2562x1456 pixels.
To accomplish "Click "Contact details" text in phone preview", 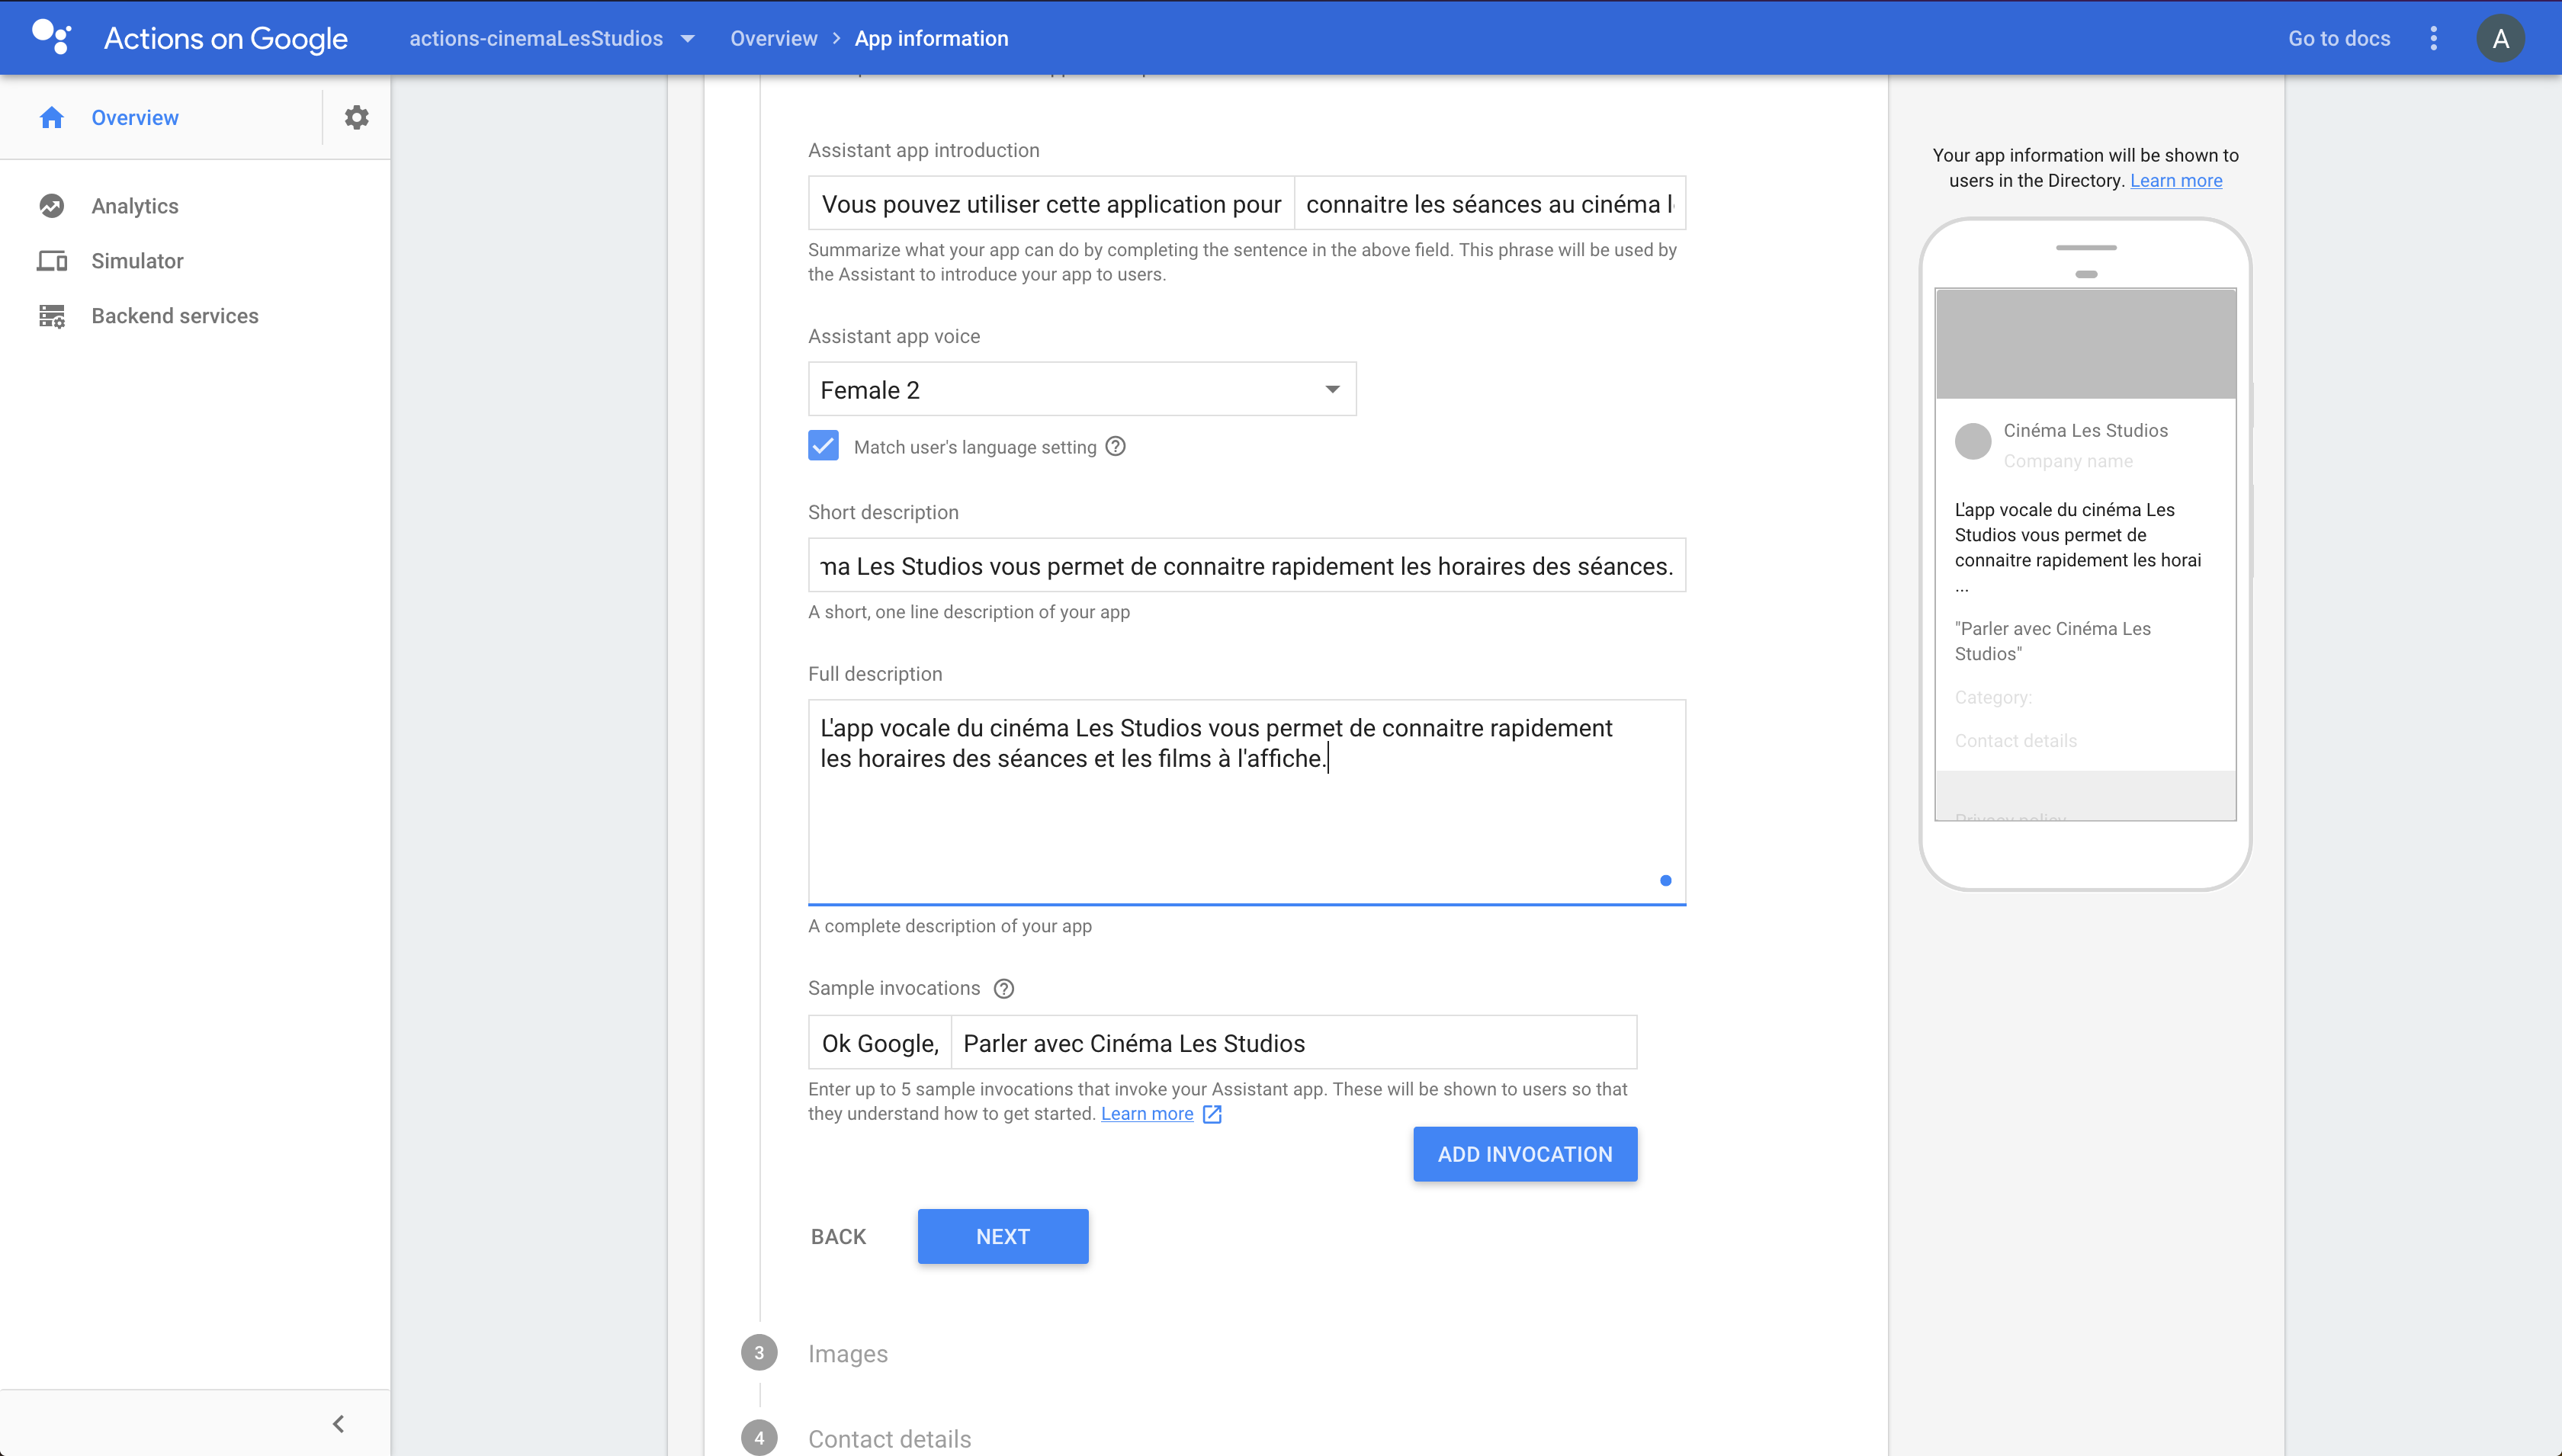I will pos(2015,741).
